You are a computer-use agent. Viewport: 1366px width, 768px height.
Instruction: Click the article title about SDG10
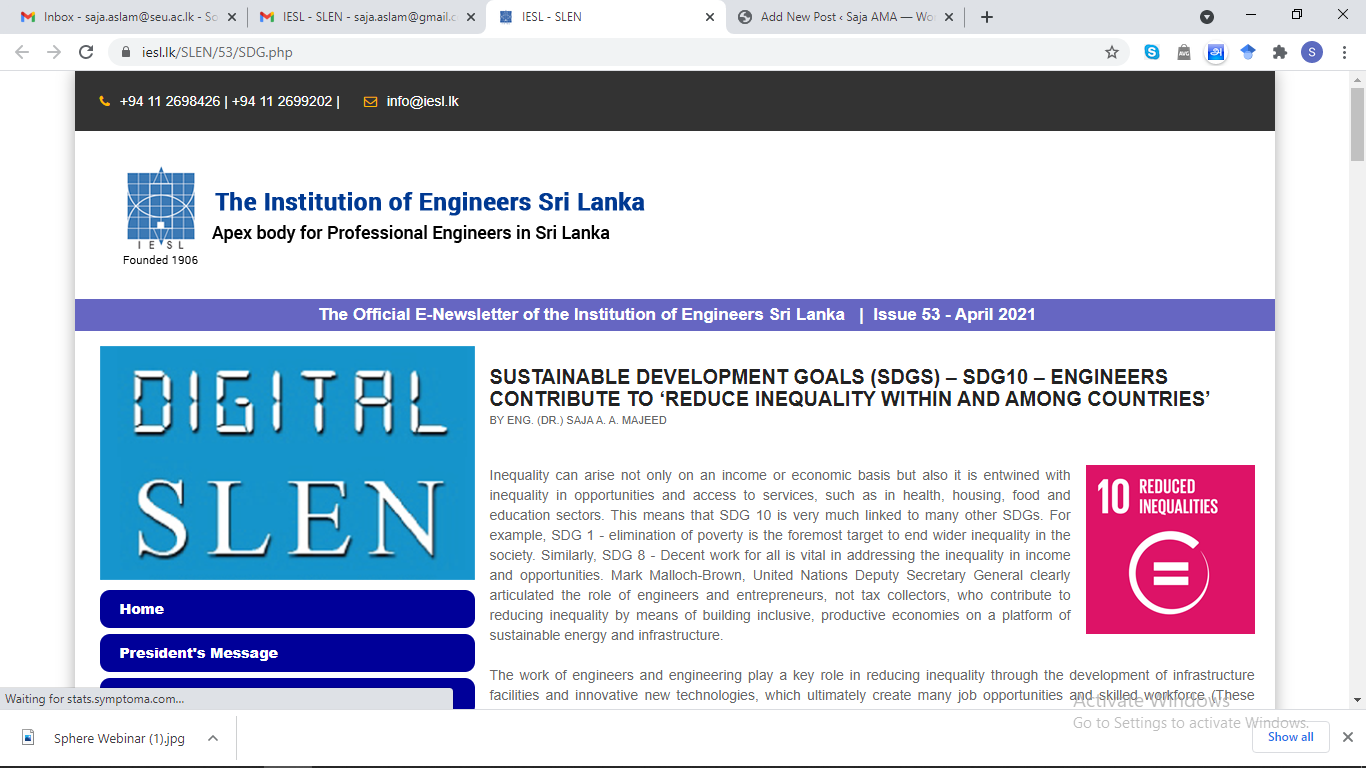pyautogui.click(x=850, y=388)
